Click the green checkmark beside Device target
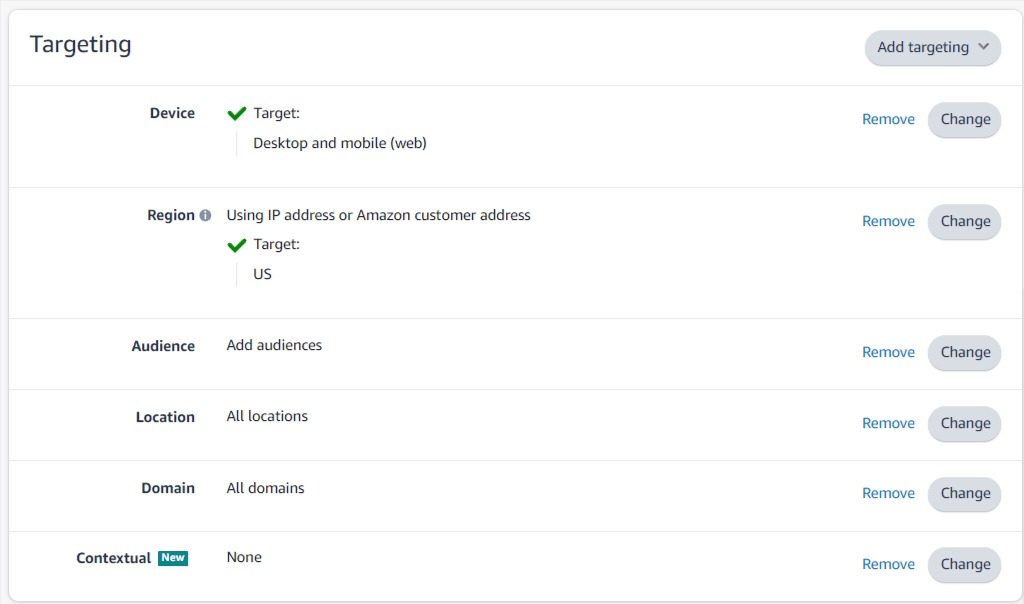The width and height of the screenshot is (1024, 604). coord(237,114)
